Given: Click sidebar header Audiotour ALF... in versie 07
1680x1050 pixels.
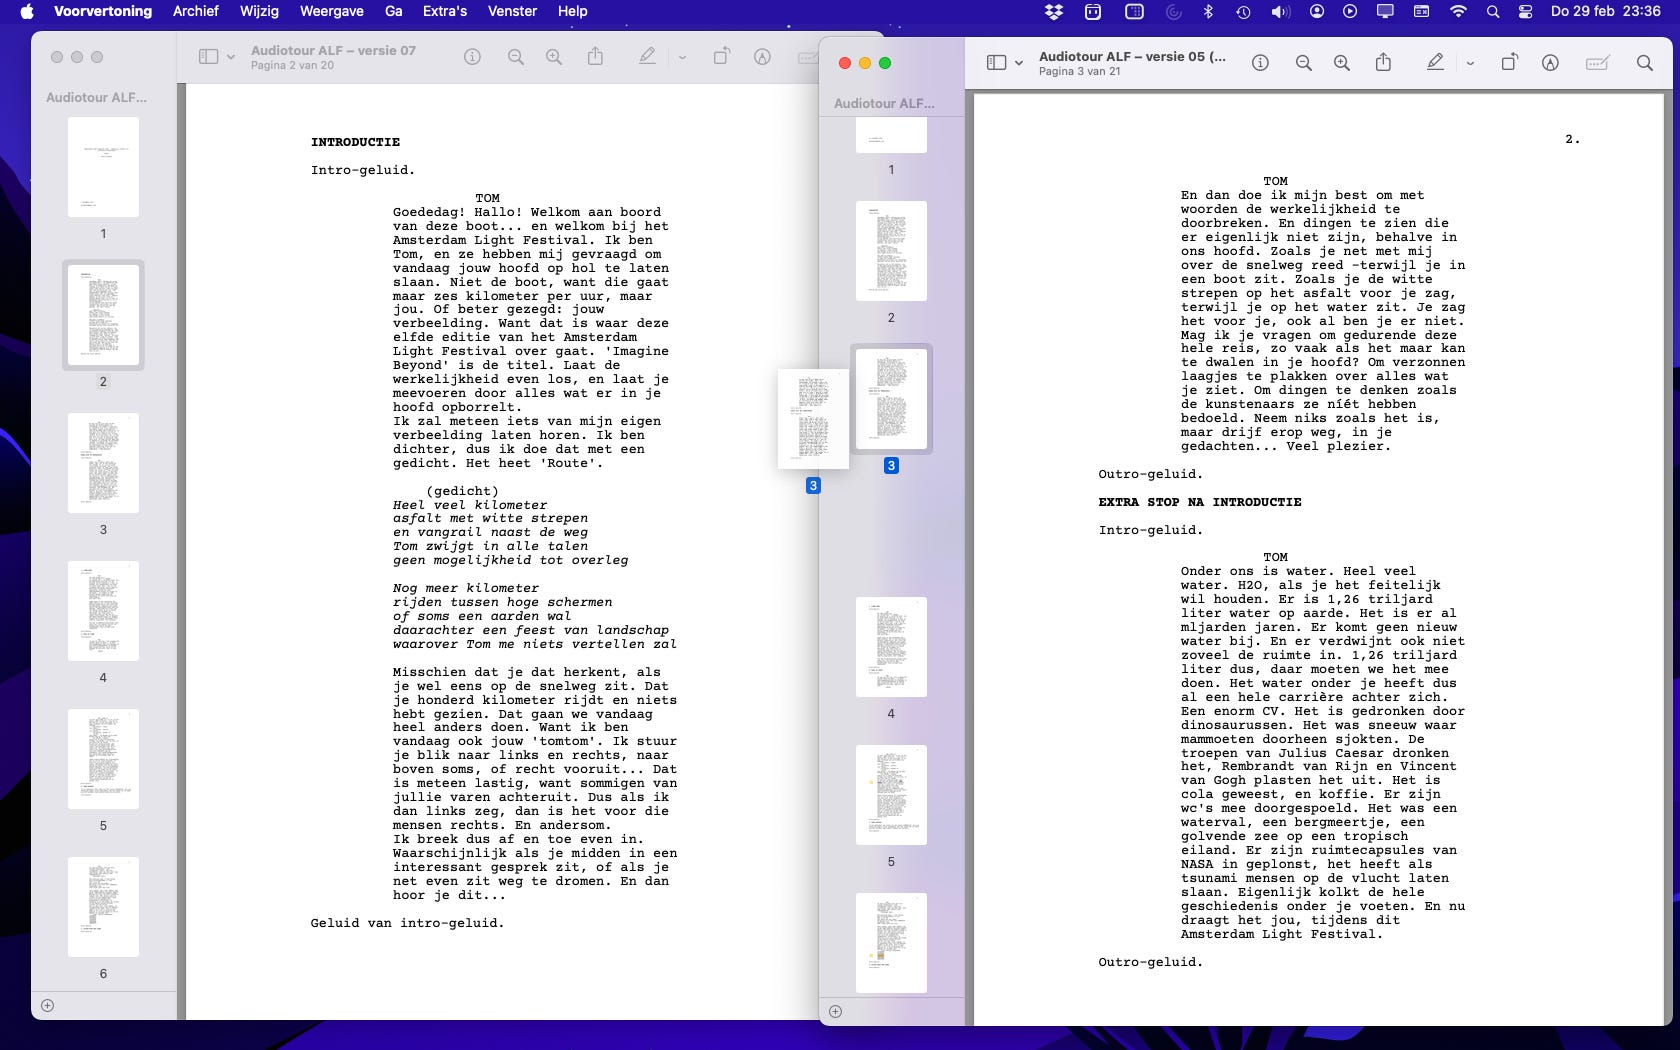Looking at the screenshot, I should (96, 97).
